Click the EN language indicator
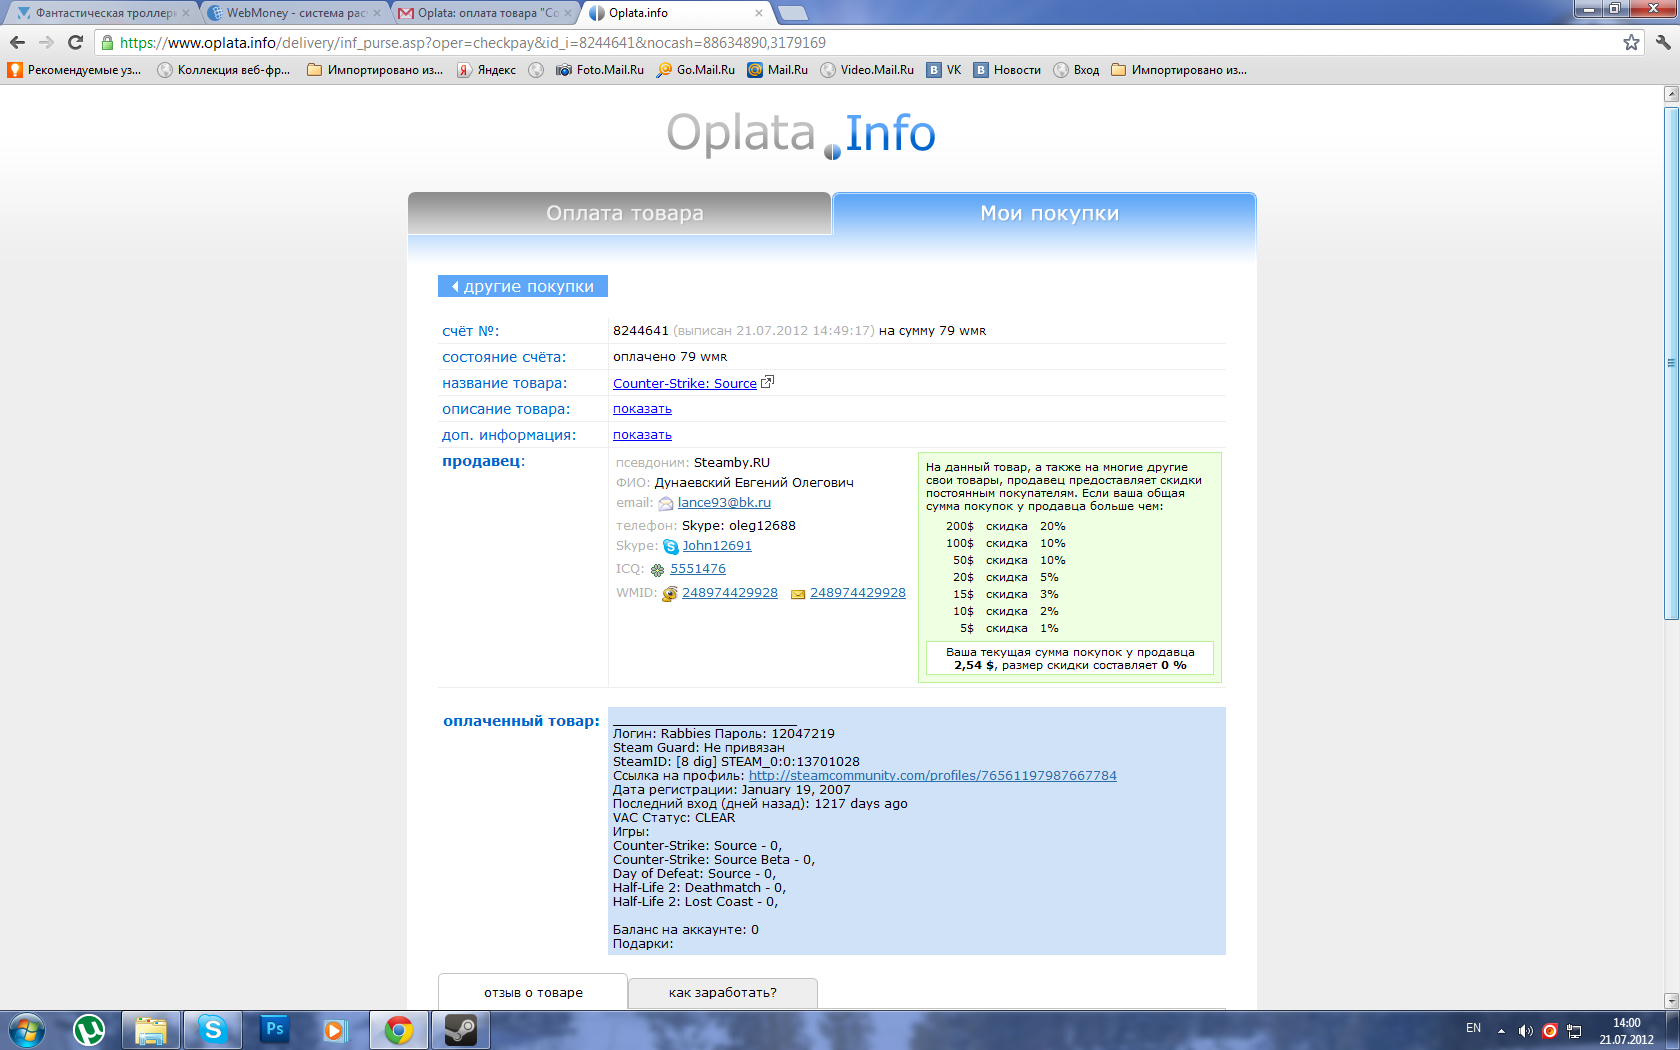Image resolution: width=1680 pixels, height=1050 pixels. [1473, 1028]
